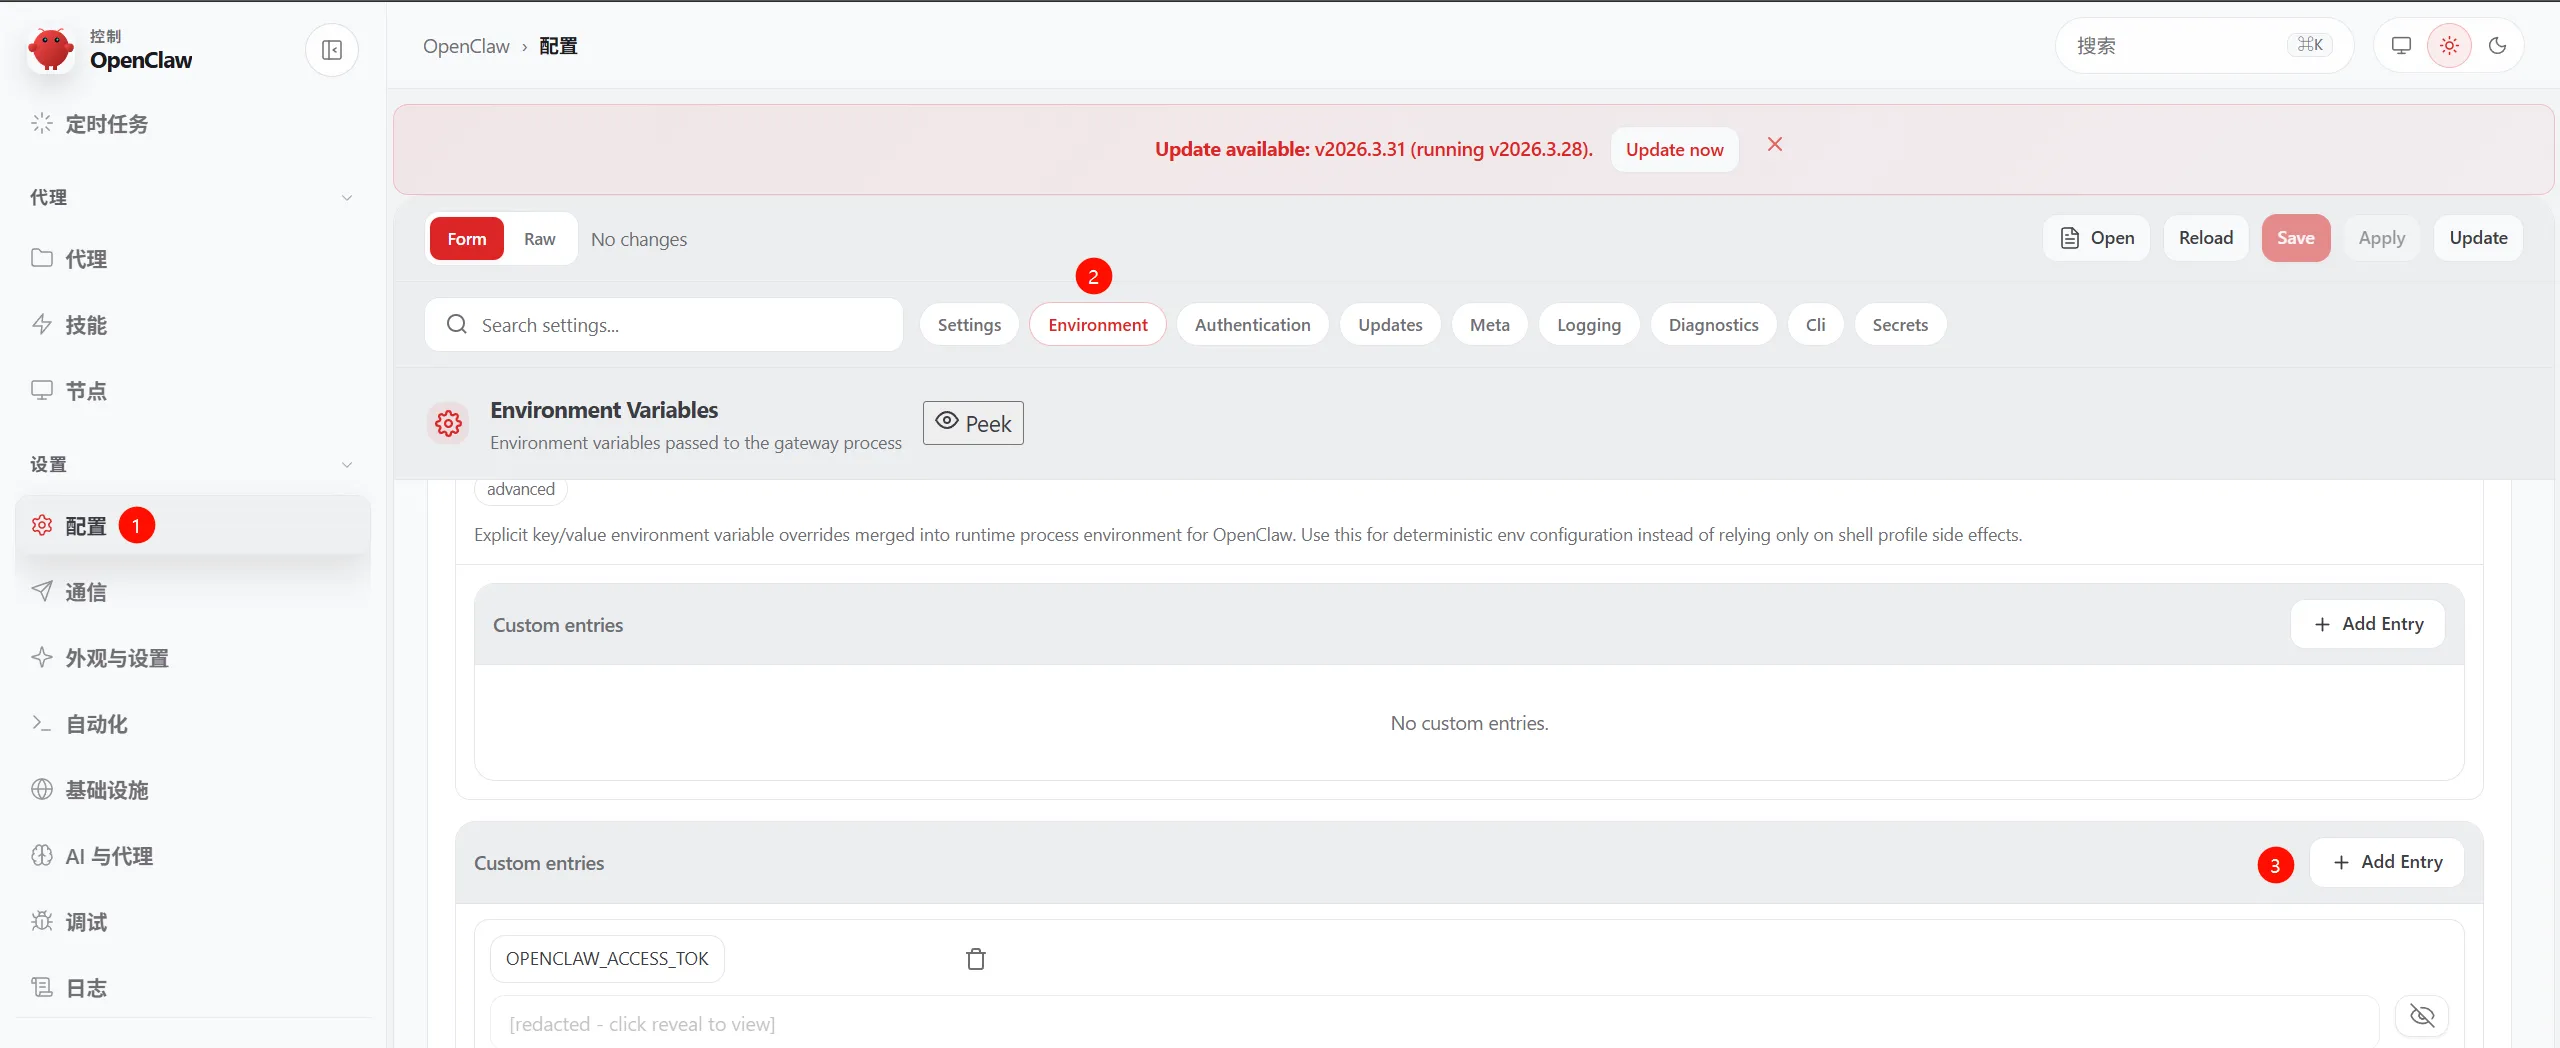
Task: Click the Update now button
Action: click(x=1674, y=150)
